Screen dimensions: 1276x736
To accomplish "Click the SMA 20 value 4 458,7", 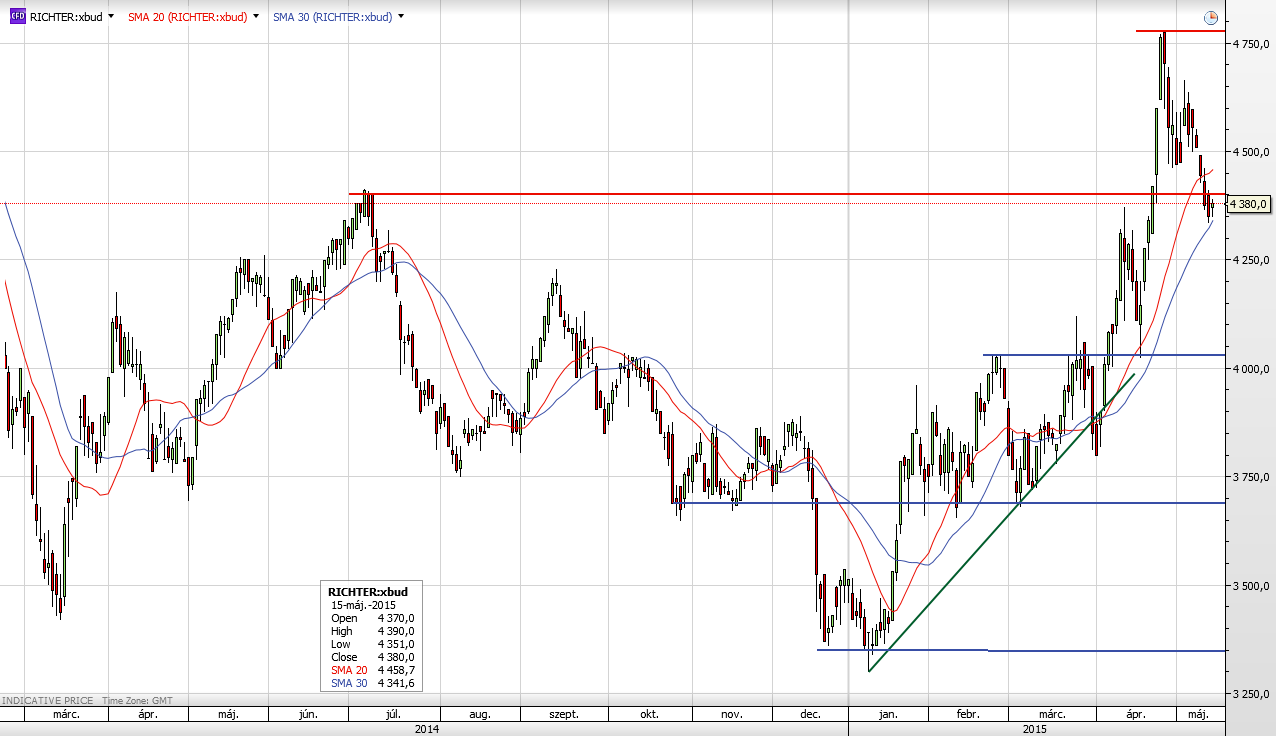I will tap(396, 670).
